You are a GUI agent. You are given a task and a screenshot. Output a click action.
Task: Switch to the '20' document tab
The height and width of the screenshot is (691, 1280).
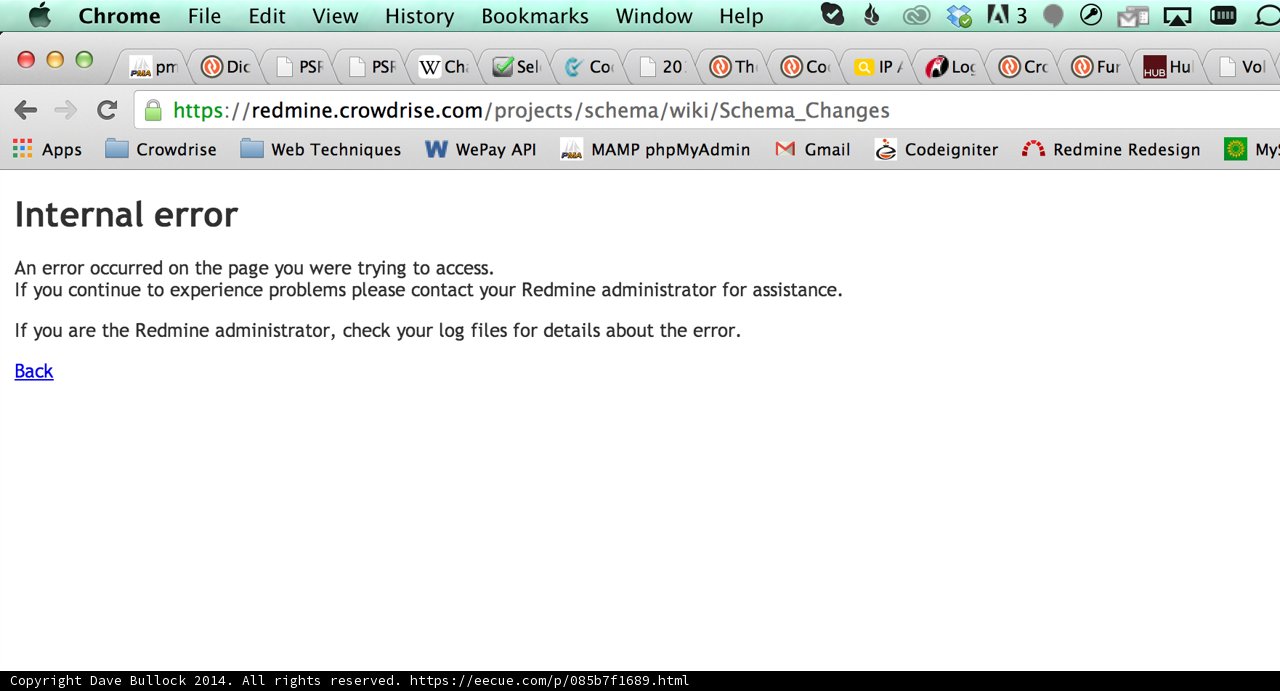661,67
